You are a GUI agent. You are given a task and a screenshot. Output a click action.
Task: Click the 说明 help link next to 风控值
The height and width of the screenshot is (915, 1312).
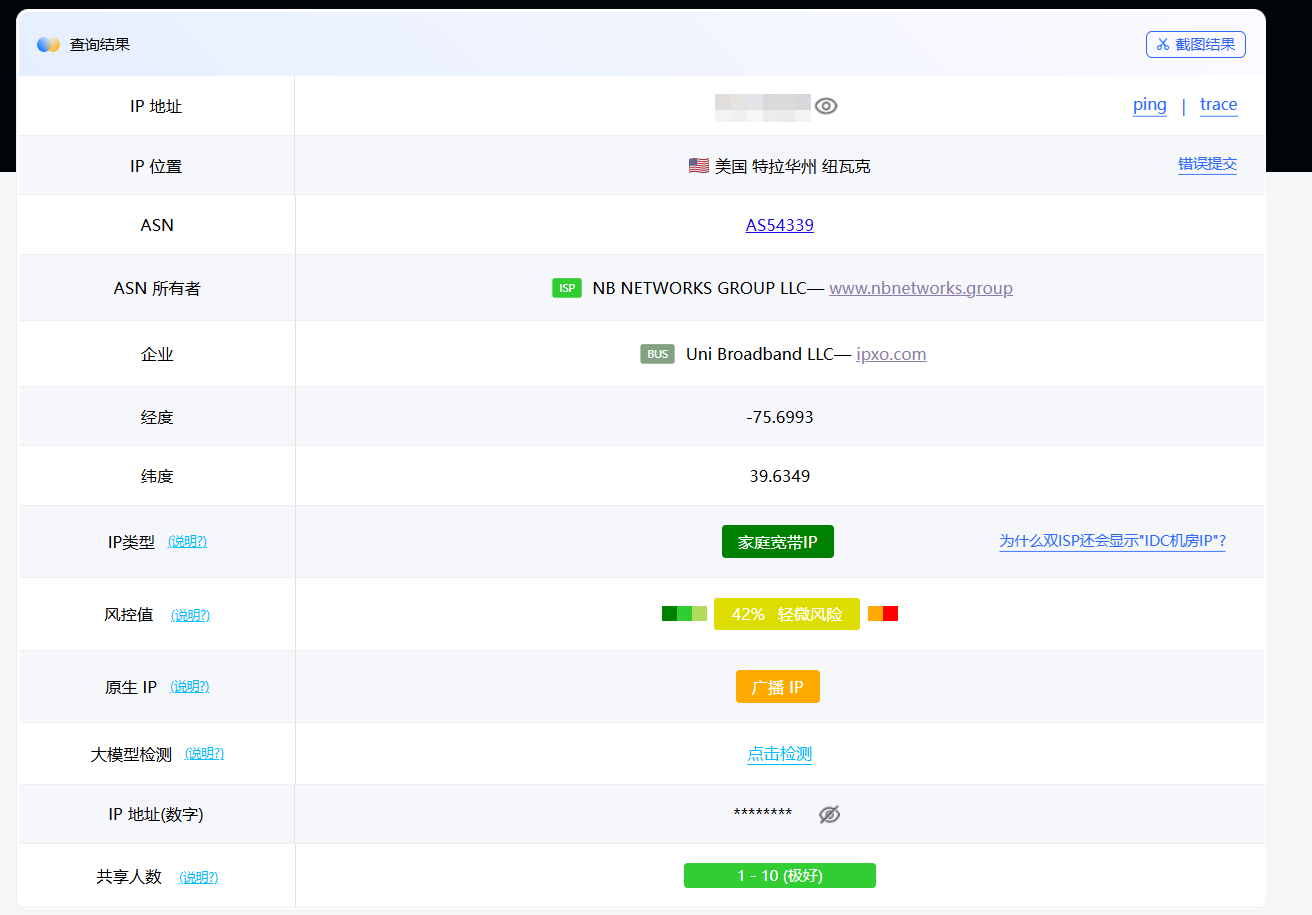click(190, 615)
